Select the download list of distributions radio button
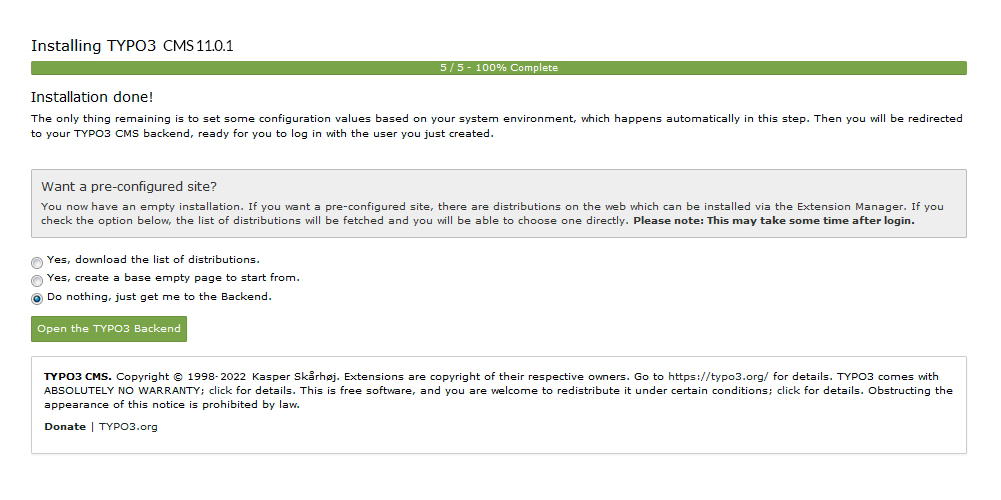 (x=37, y=262)
